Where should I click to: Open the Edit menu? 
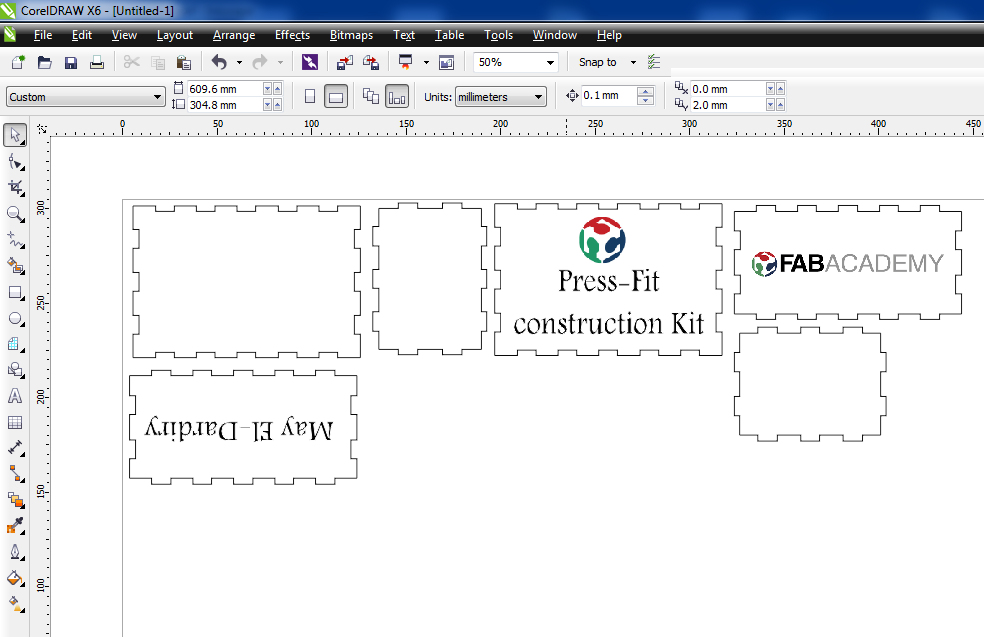point(82,35)
